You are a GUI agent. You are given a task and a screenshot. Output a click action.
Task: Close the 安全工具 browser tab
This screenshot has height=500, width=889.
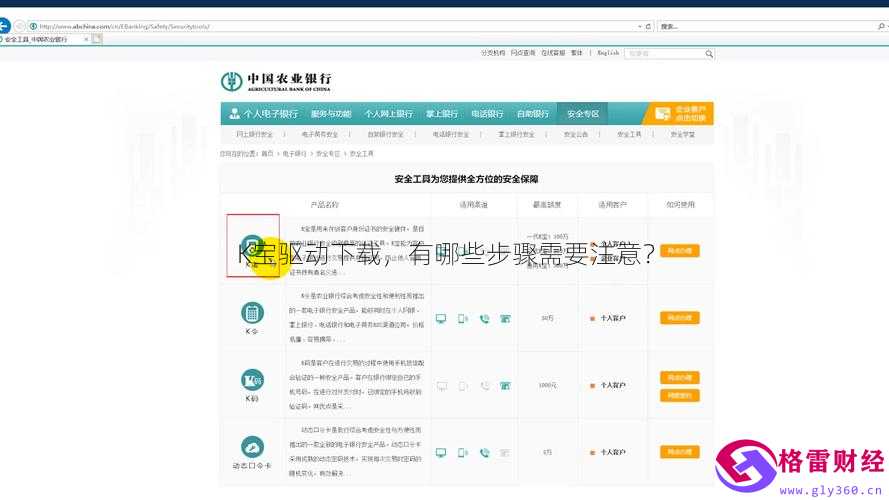pos(86,39)
